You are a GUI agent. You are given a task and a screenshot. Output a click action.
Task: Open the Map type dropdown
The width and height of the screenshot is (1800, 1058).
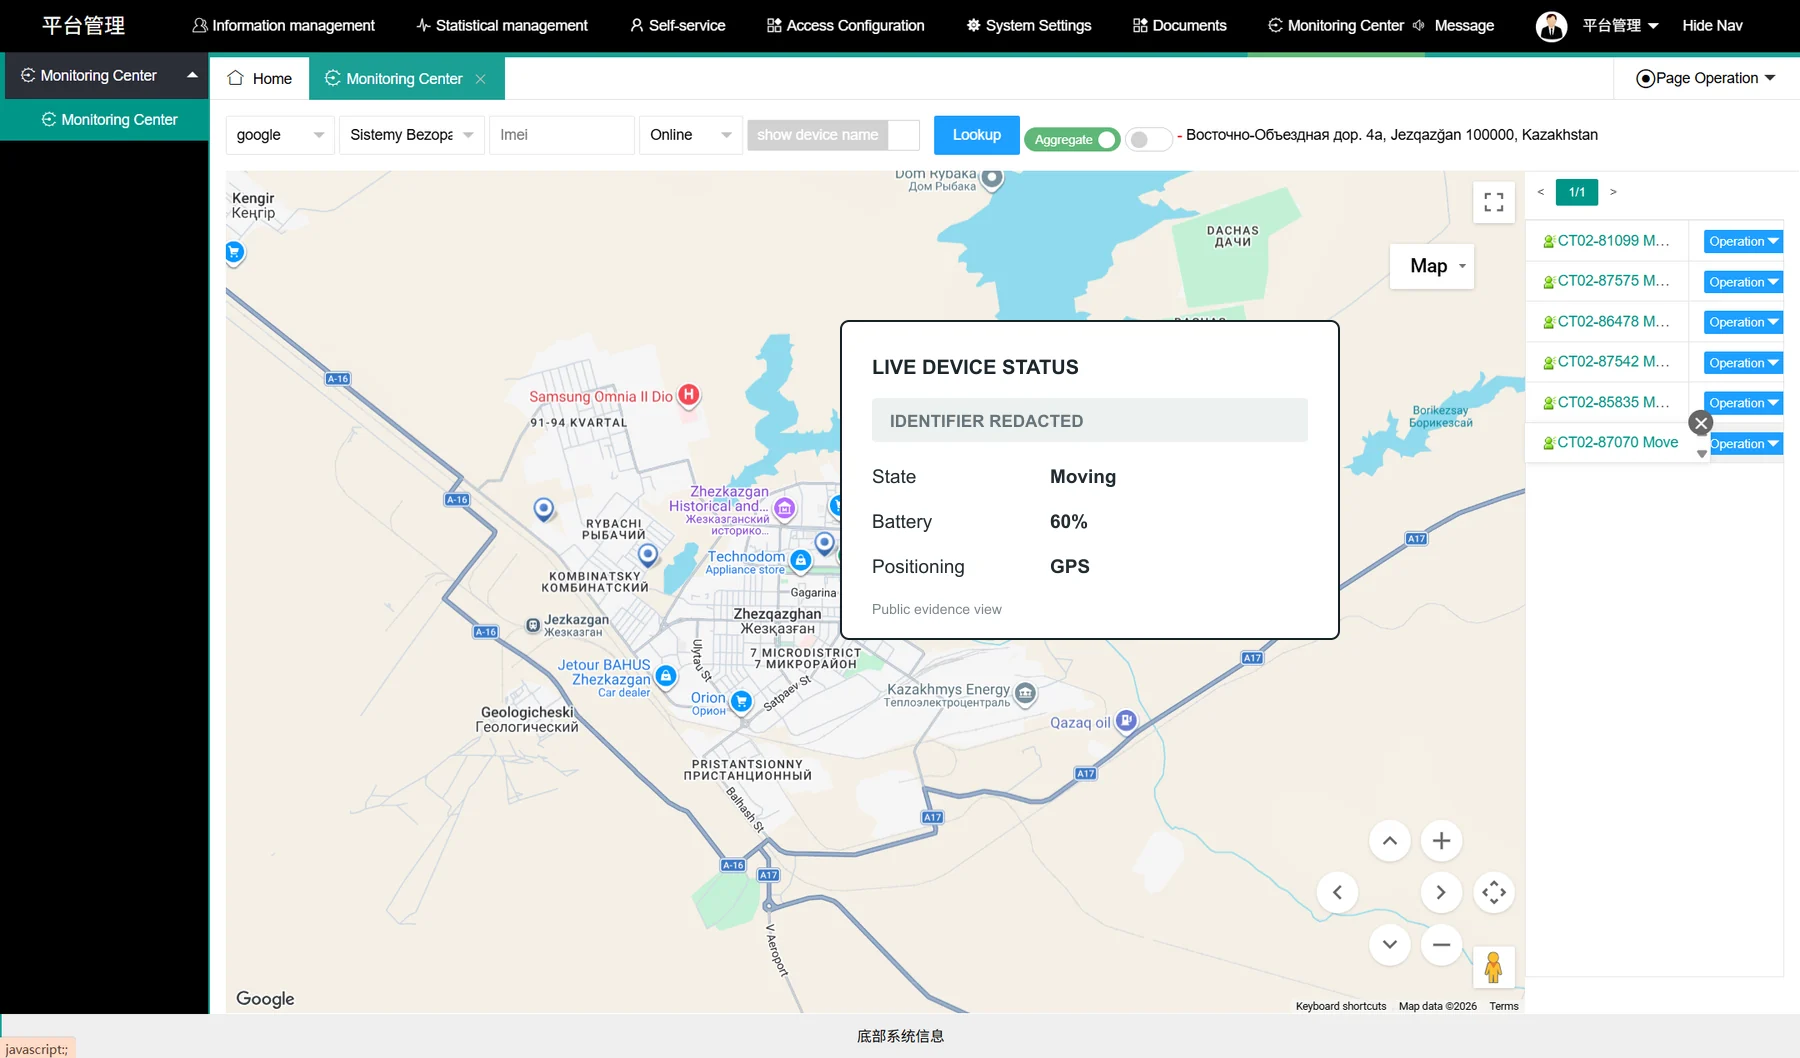coord(1432,266)
